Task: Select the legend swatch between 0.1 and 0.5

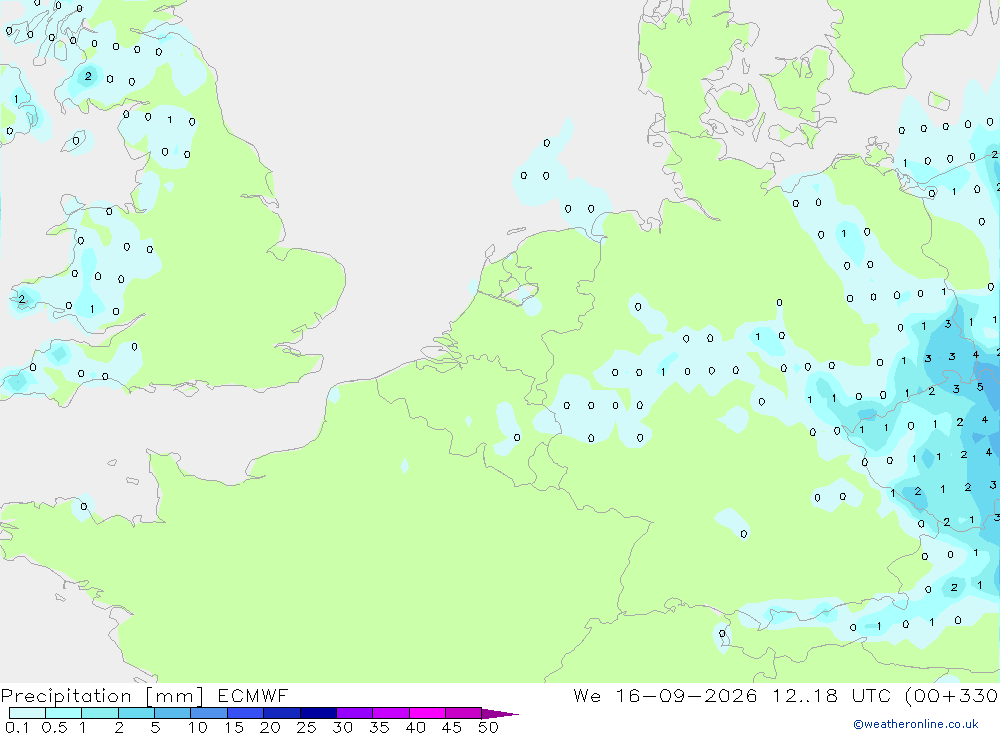Action: [x=27, y=713]
